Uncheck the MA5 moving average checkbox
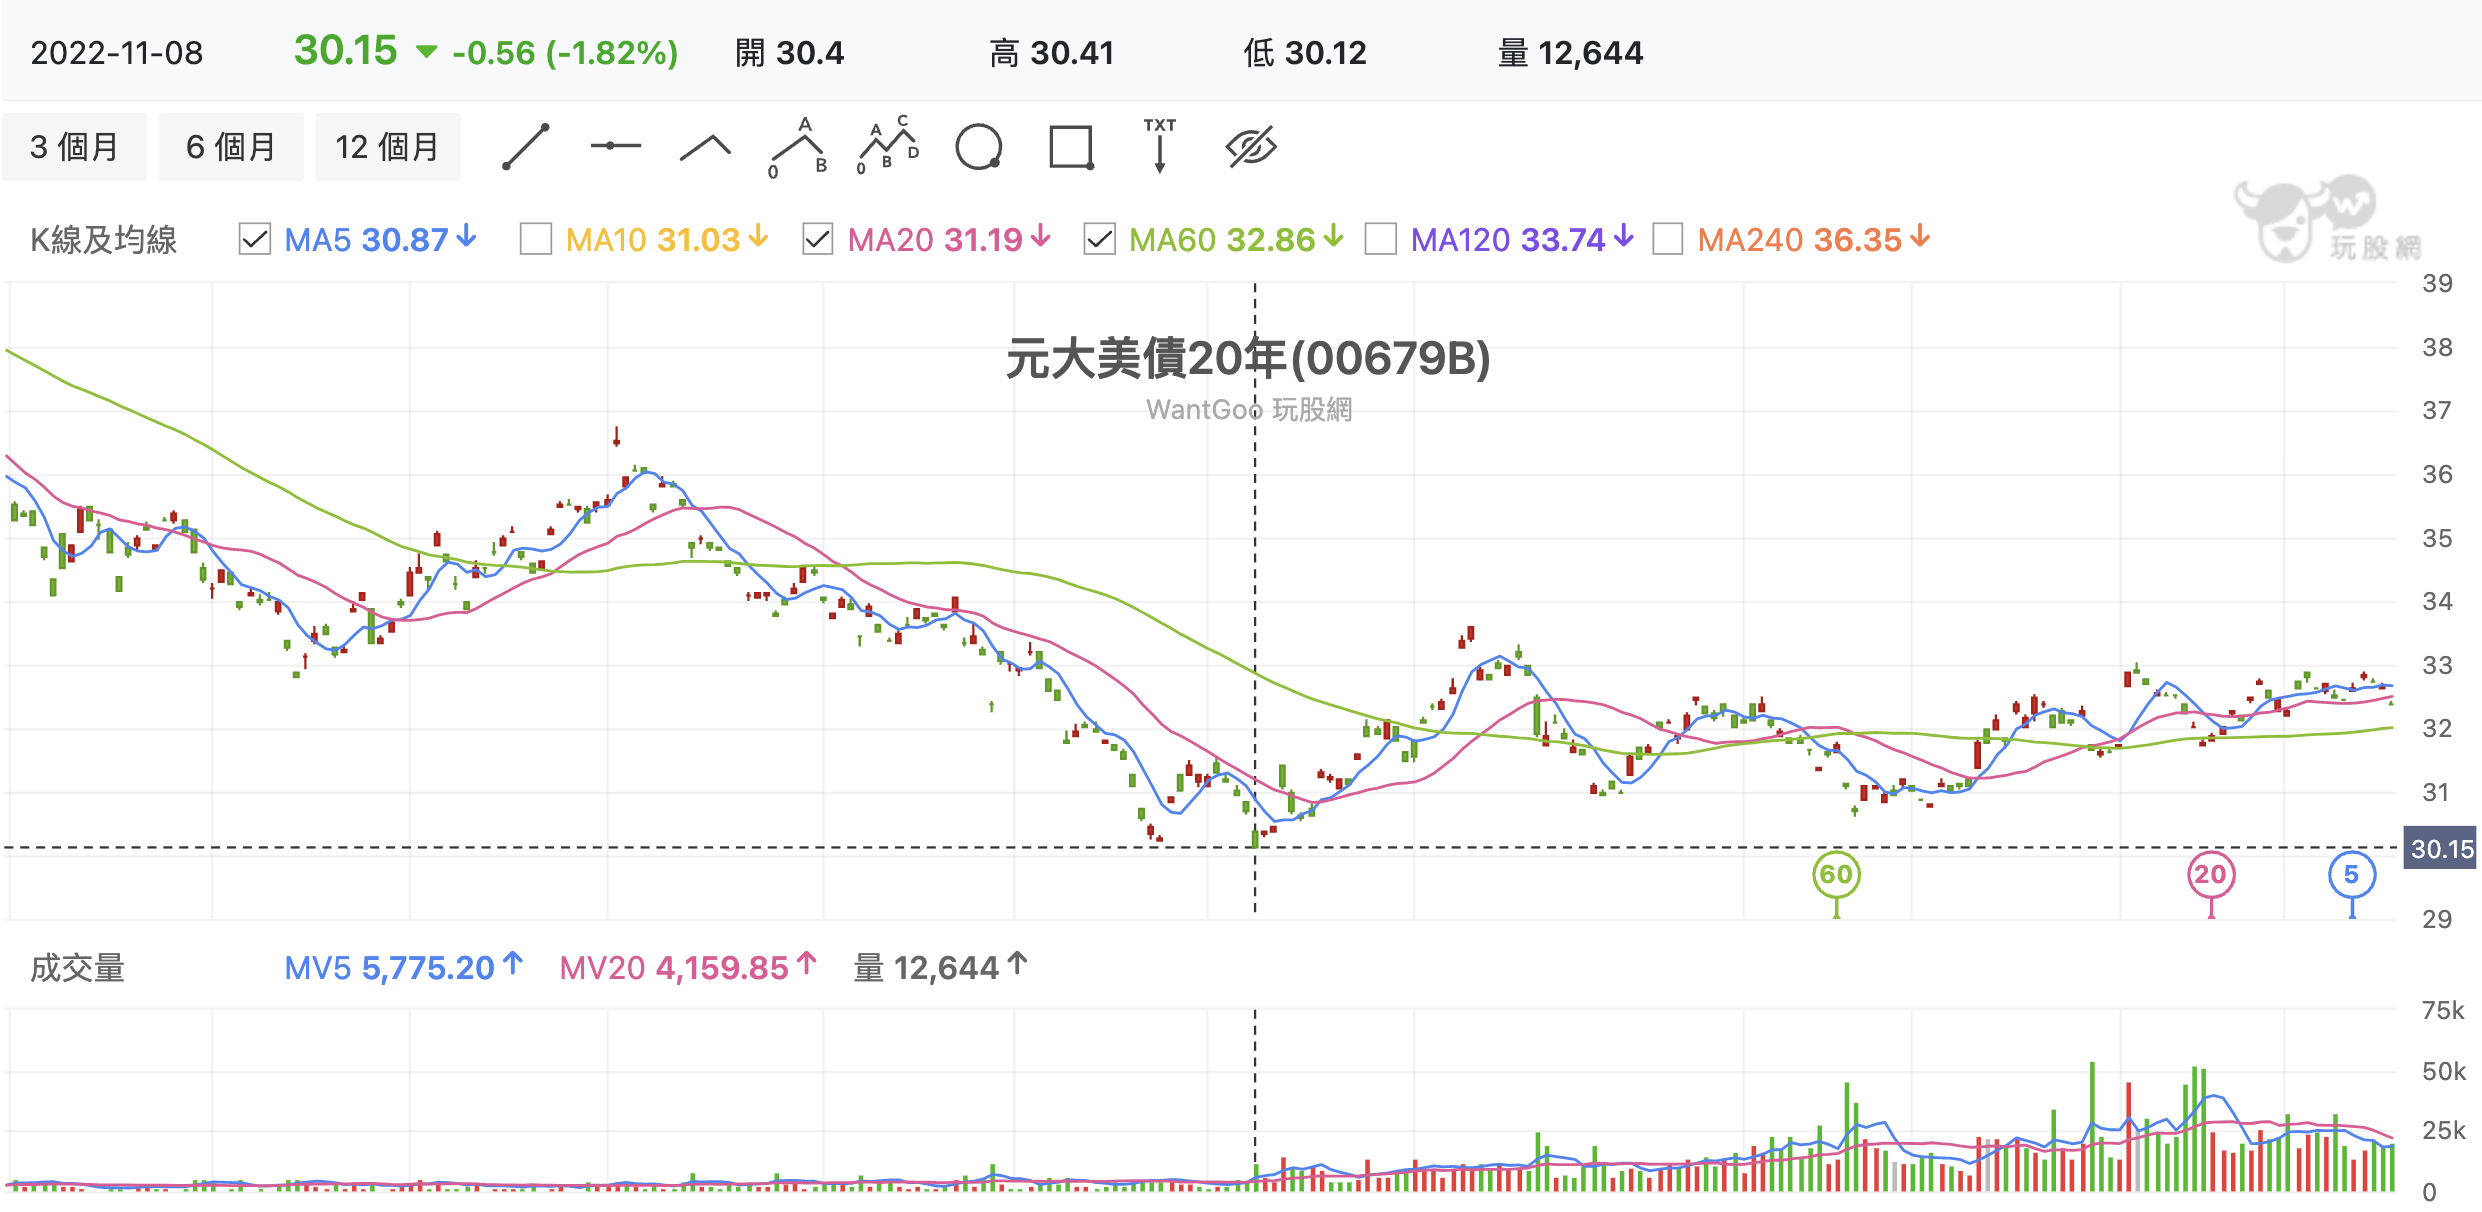Image resolution: width=2482 pixels, height=1212 pixels. click(x=255, y=240)
